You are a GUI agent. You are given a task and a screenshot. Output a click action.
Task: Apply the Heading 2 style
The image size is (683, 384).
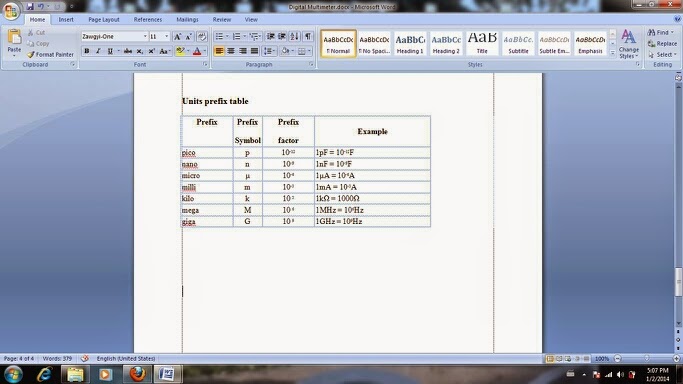[x=446, y=43]
